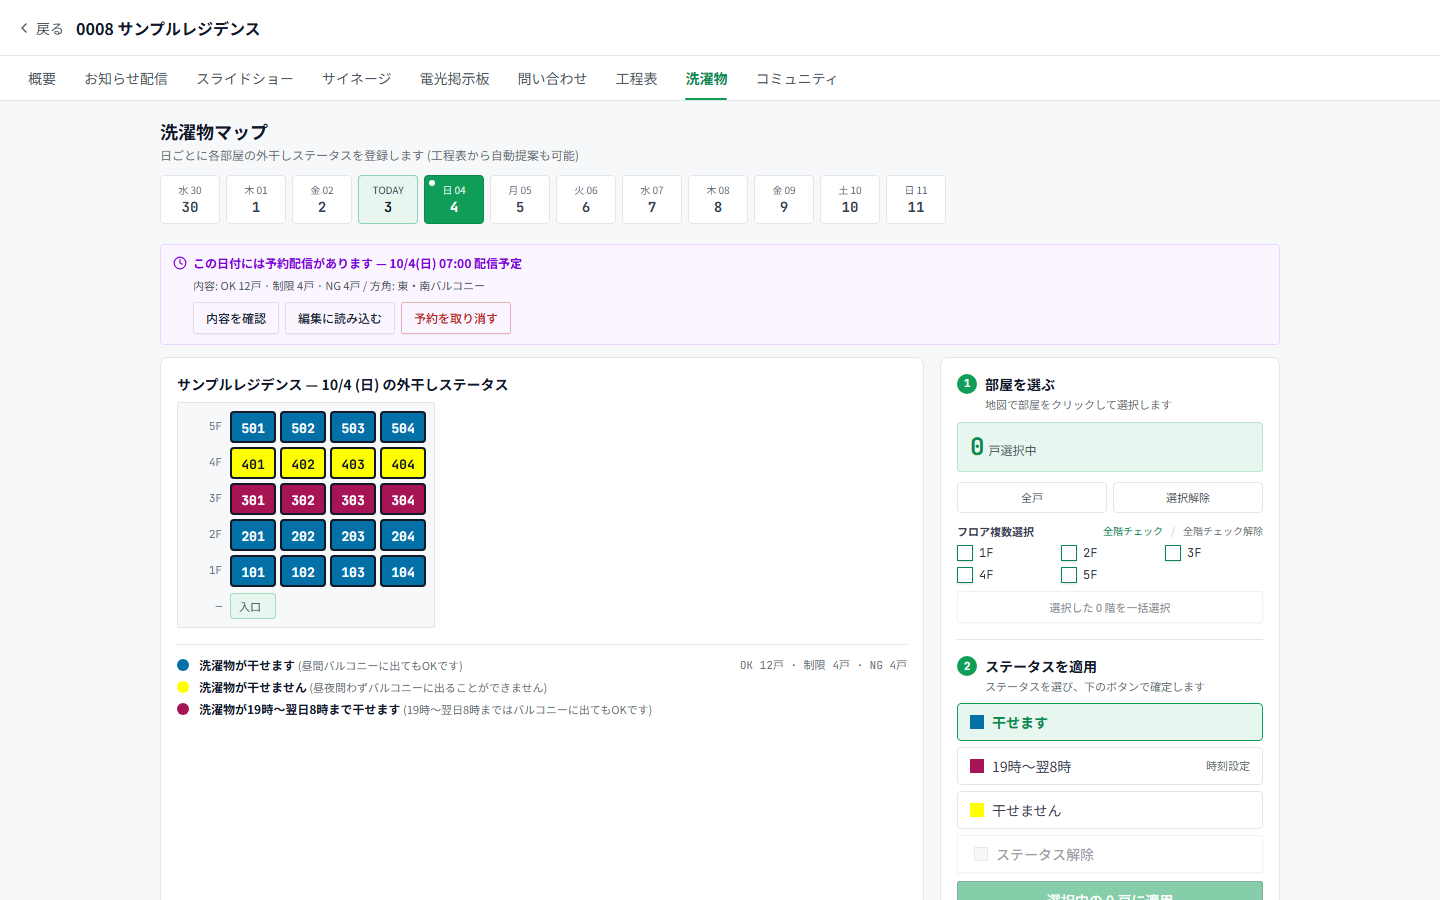Click the 全階チェック link
This screenshot has height=900, width=1440.
point(1133,531)
